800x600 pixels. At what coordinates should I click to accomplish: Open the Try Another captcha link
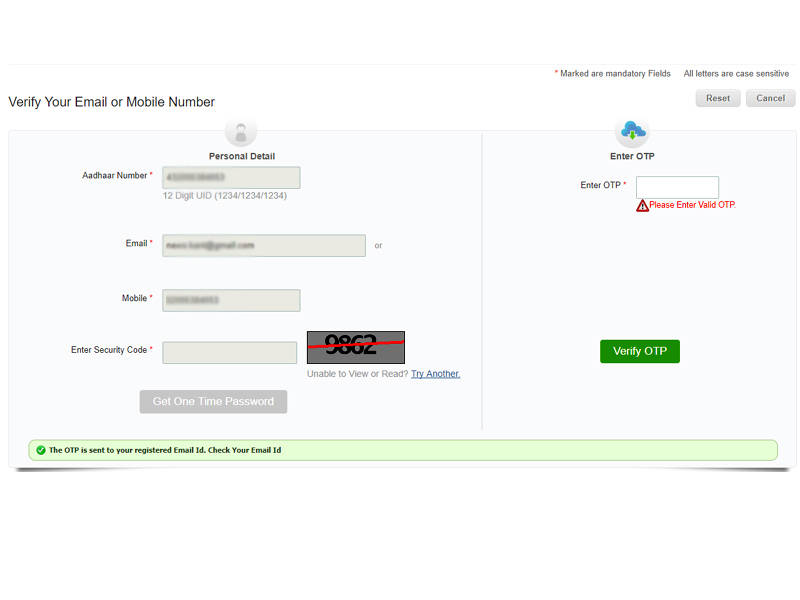click(x=435, y=374)
